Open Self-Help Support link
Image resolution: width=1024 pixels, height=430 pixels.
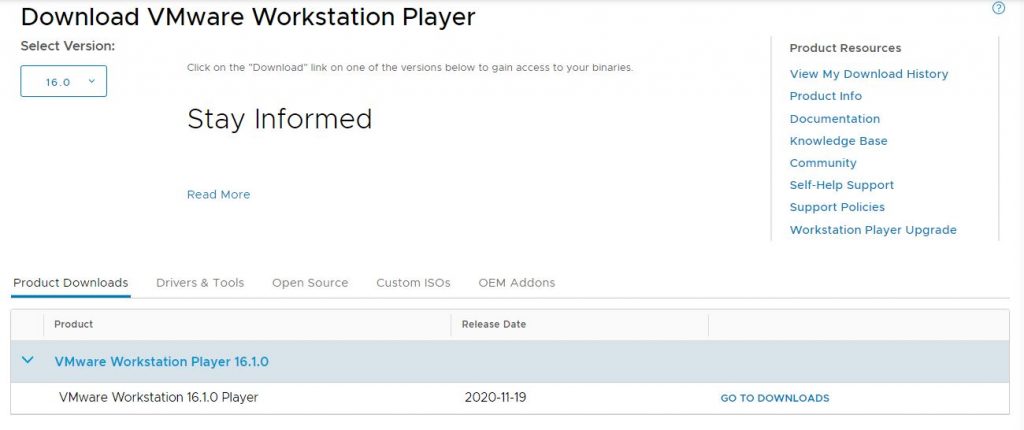(842, 185)
